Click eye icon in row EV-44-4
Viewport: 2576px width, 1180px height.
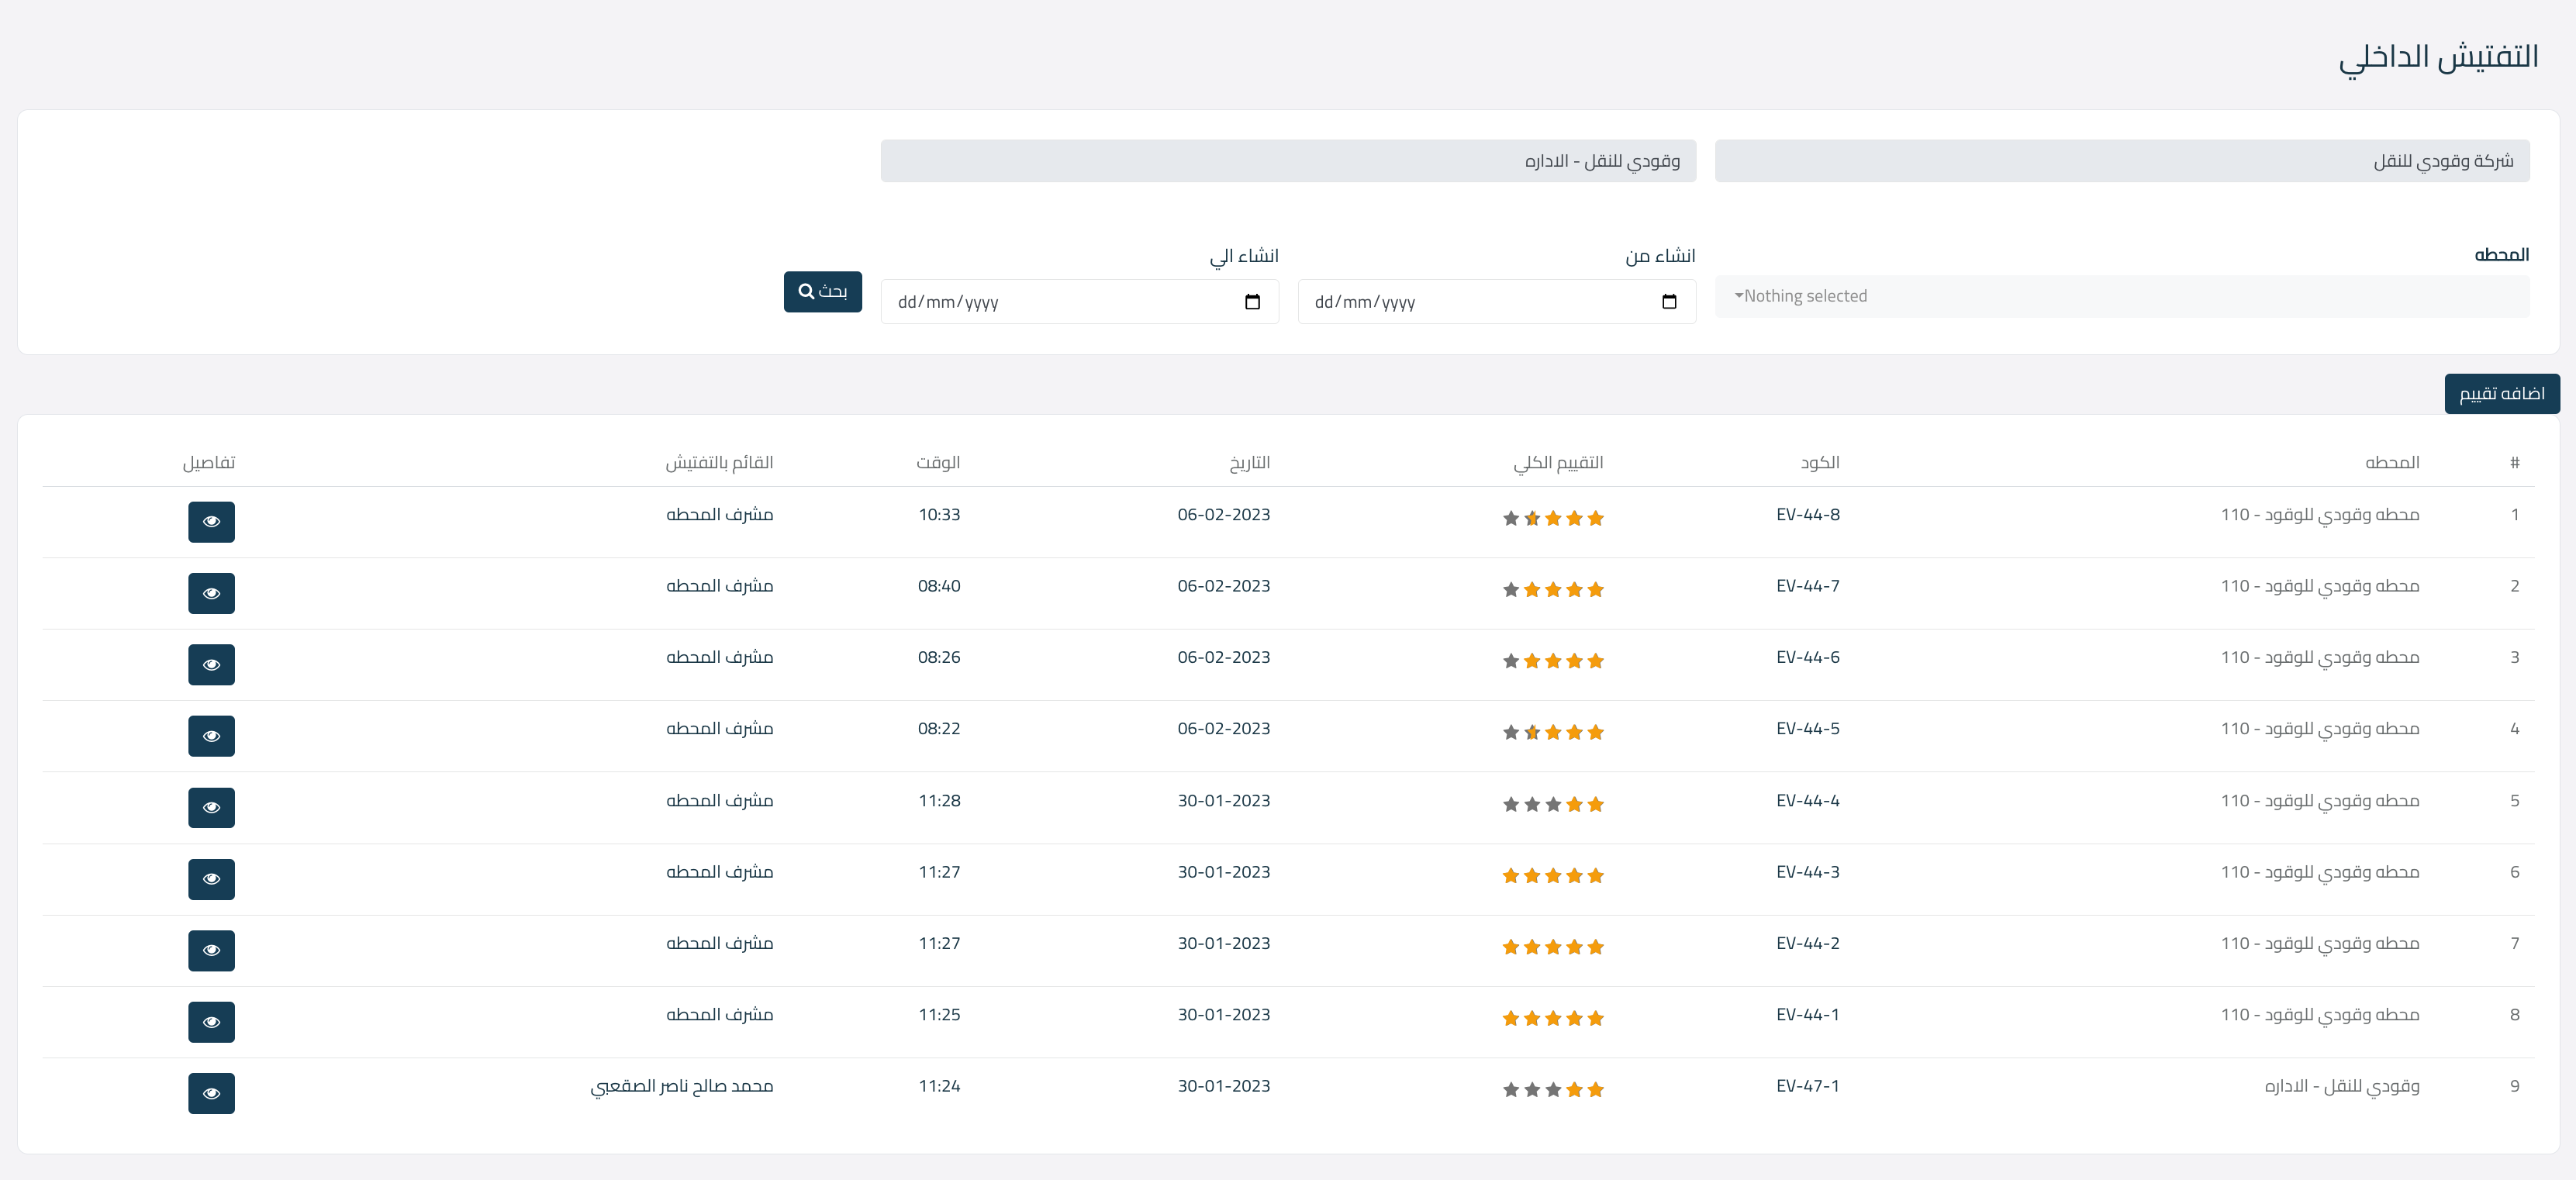211,808
